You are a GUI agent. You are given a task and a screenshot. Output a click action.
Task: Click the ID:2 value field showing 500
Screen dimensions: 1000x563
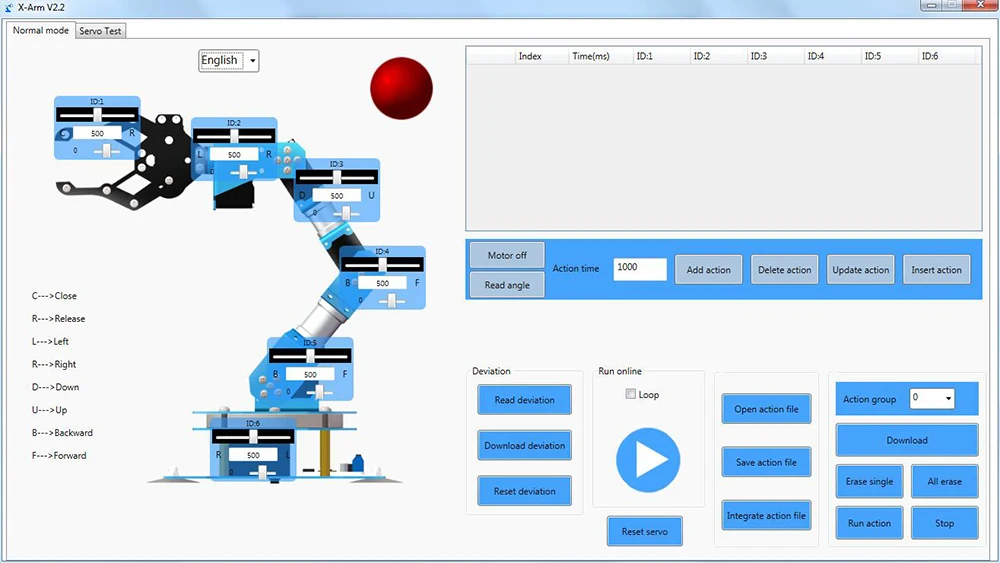[234, 154]
